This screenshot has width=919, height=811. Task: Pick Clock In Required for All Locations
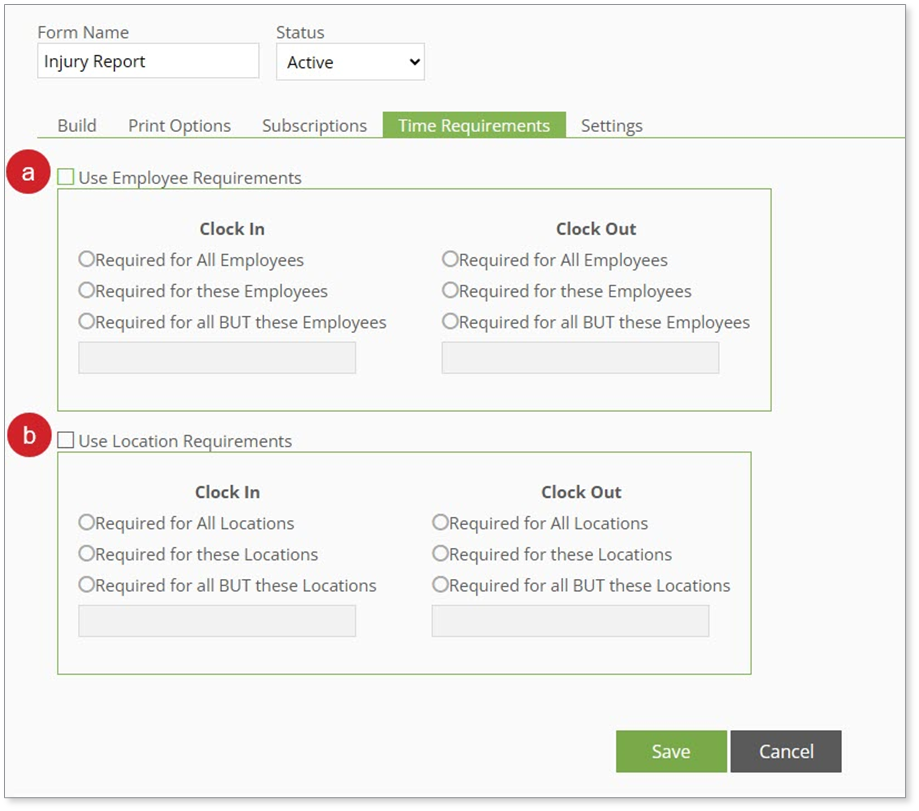pos(87,523)
